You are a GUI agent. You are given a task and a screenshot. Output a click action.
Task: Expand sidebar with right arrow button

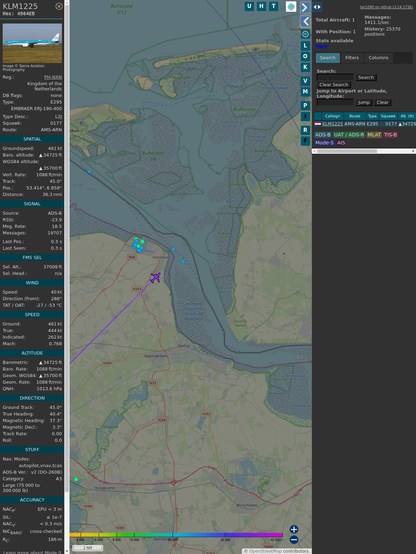[305, 7]
